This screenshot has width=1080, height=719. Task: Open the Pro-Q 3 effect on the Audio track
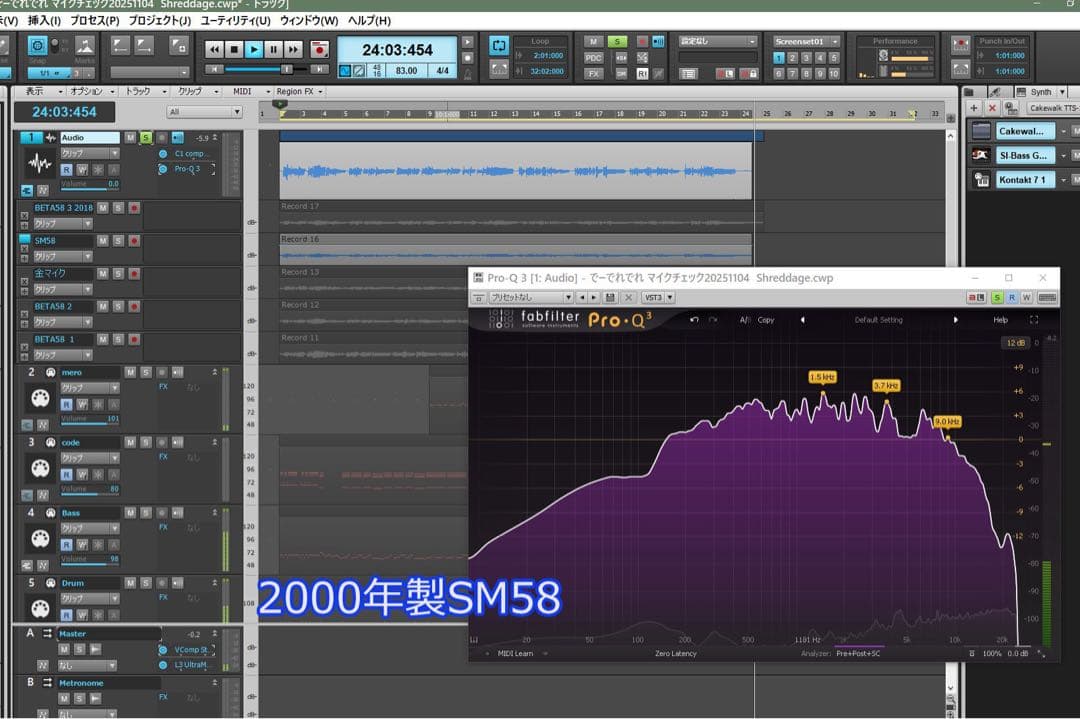(190, 167)
